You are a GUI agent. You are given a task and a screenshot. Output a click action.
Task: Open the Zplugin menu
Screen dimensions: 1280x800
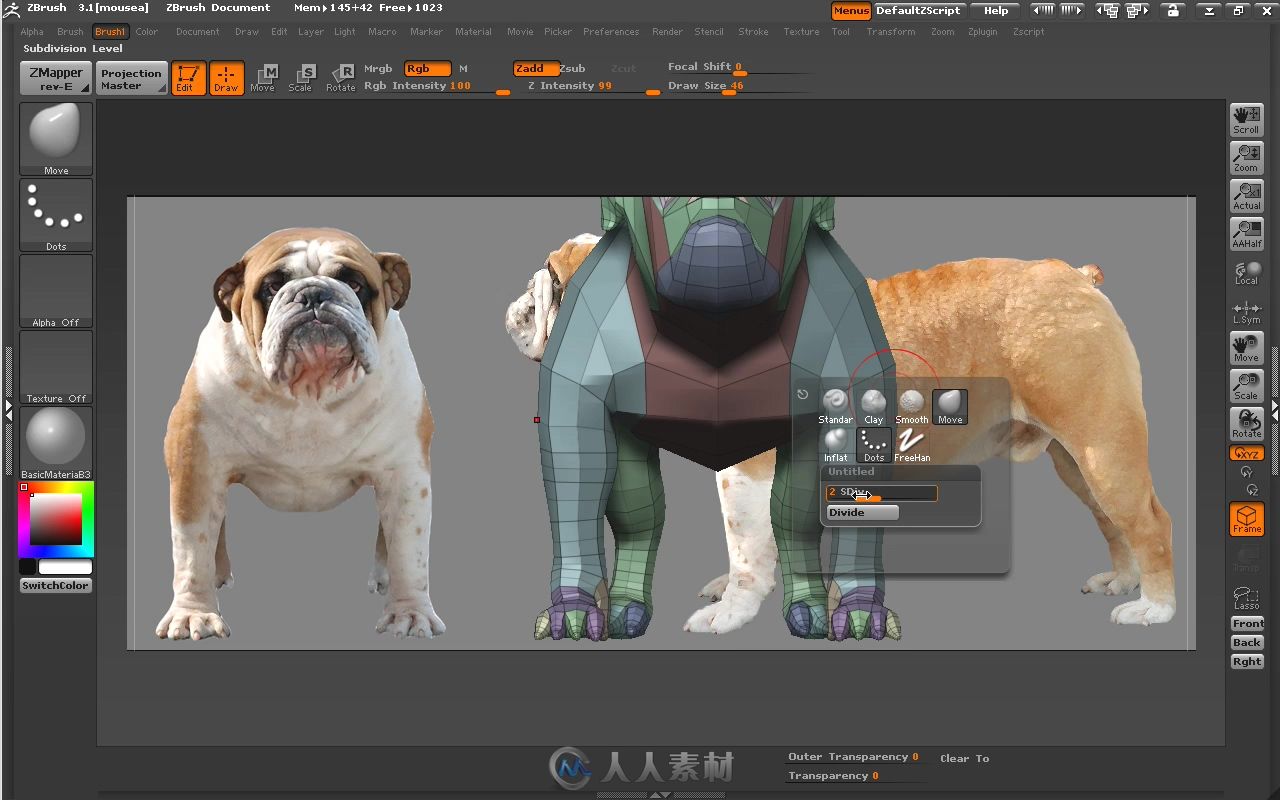tap(983, 32)
